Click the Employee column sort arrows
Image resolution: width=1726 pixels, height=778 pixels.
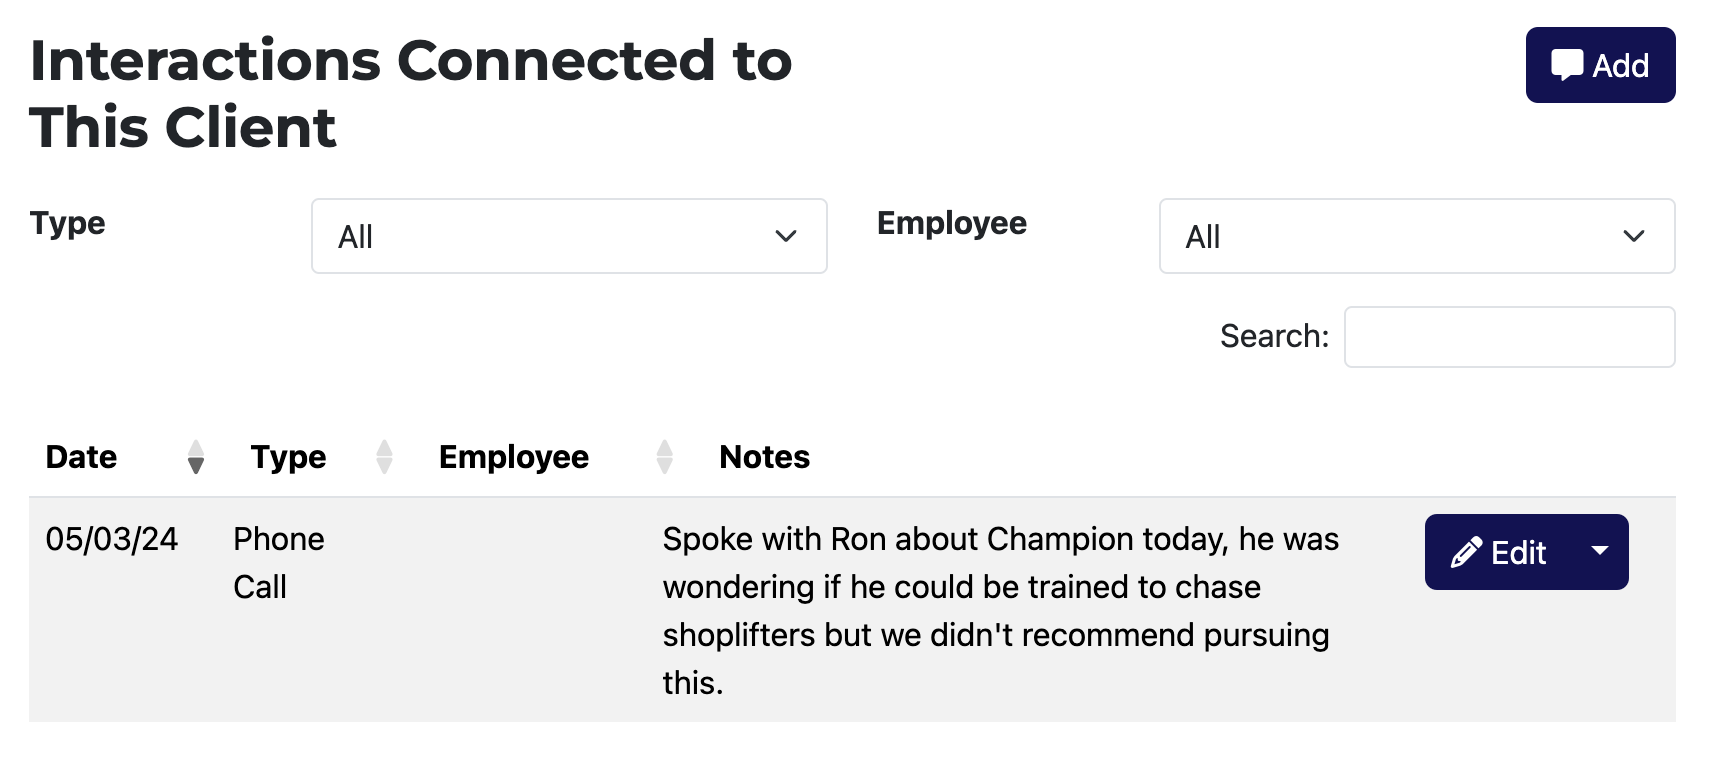click(664, 457)
